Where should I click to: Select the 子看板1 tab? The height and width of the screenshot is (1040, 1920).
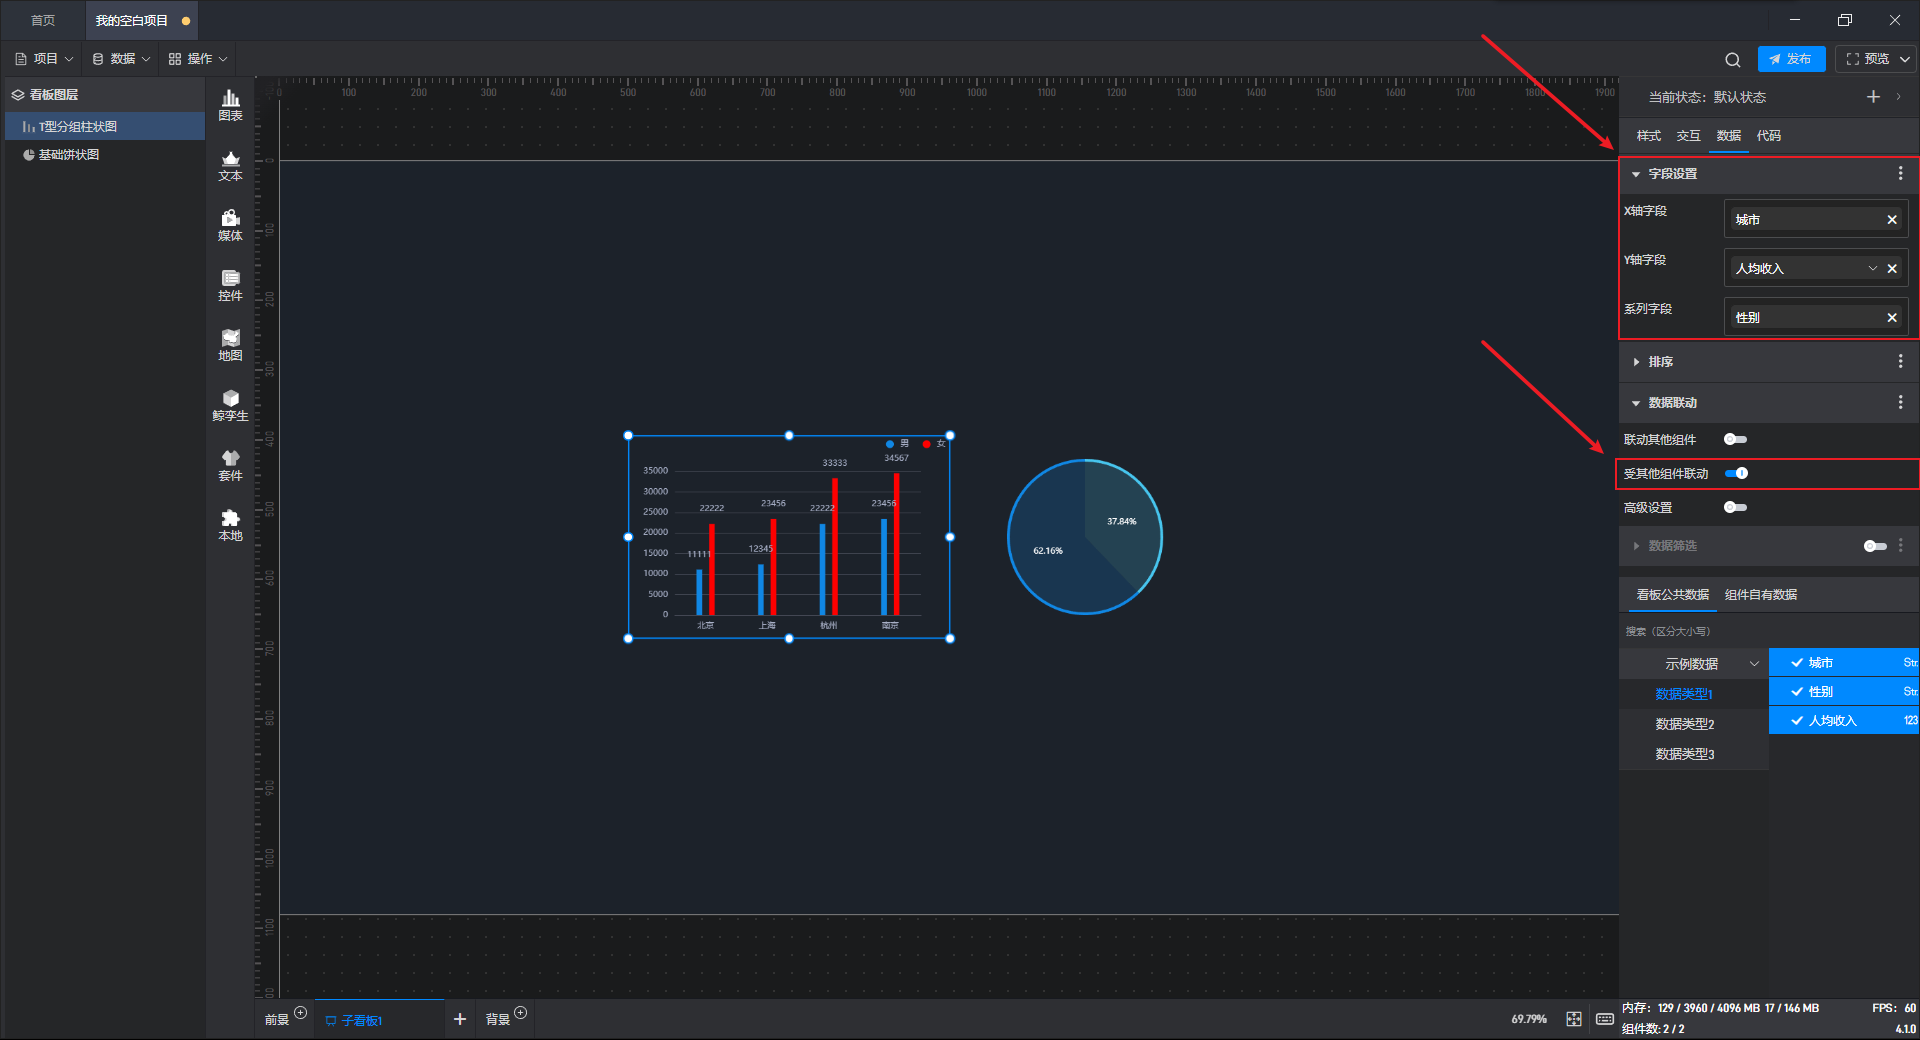tap(356, 1020)
